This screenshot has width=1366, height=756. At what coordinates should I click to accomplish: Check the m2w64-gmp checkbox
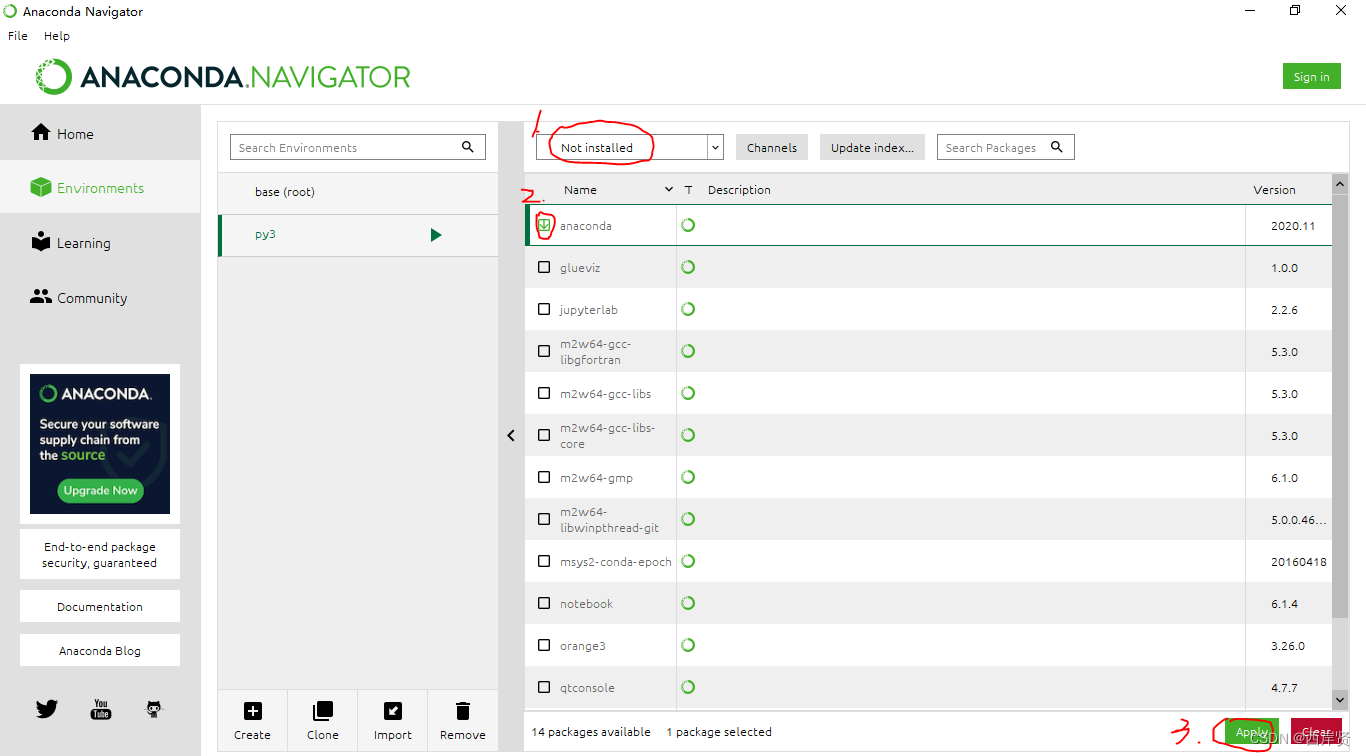[544, 477]
